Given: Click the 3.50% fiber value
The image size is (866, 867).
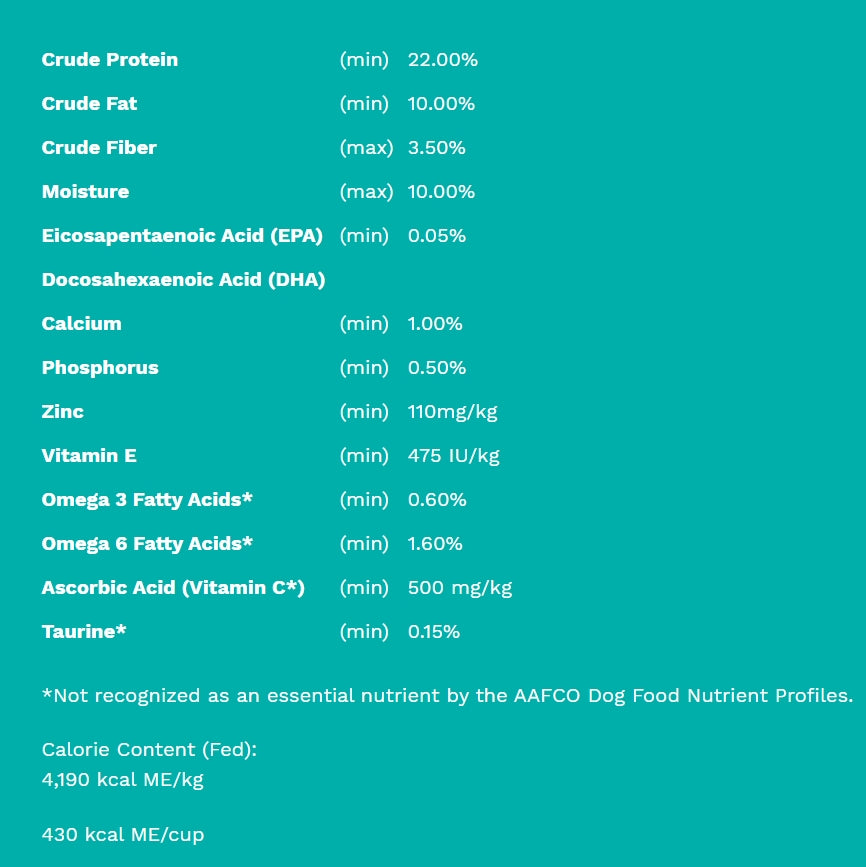Looking at the screenshot, I should pos(436,148).
